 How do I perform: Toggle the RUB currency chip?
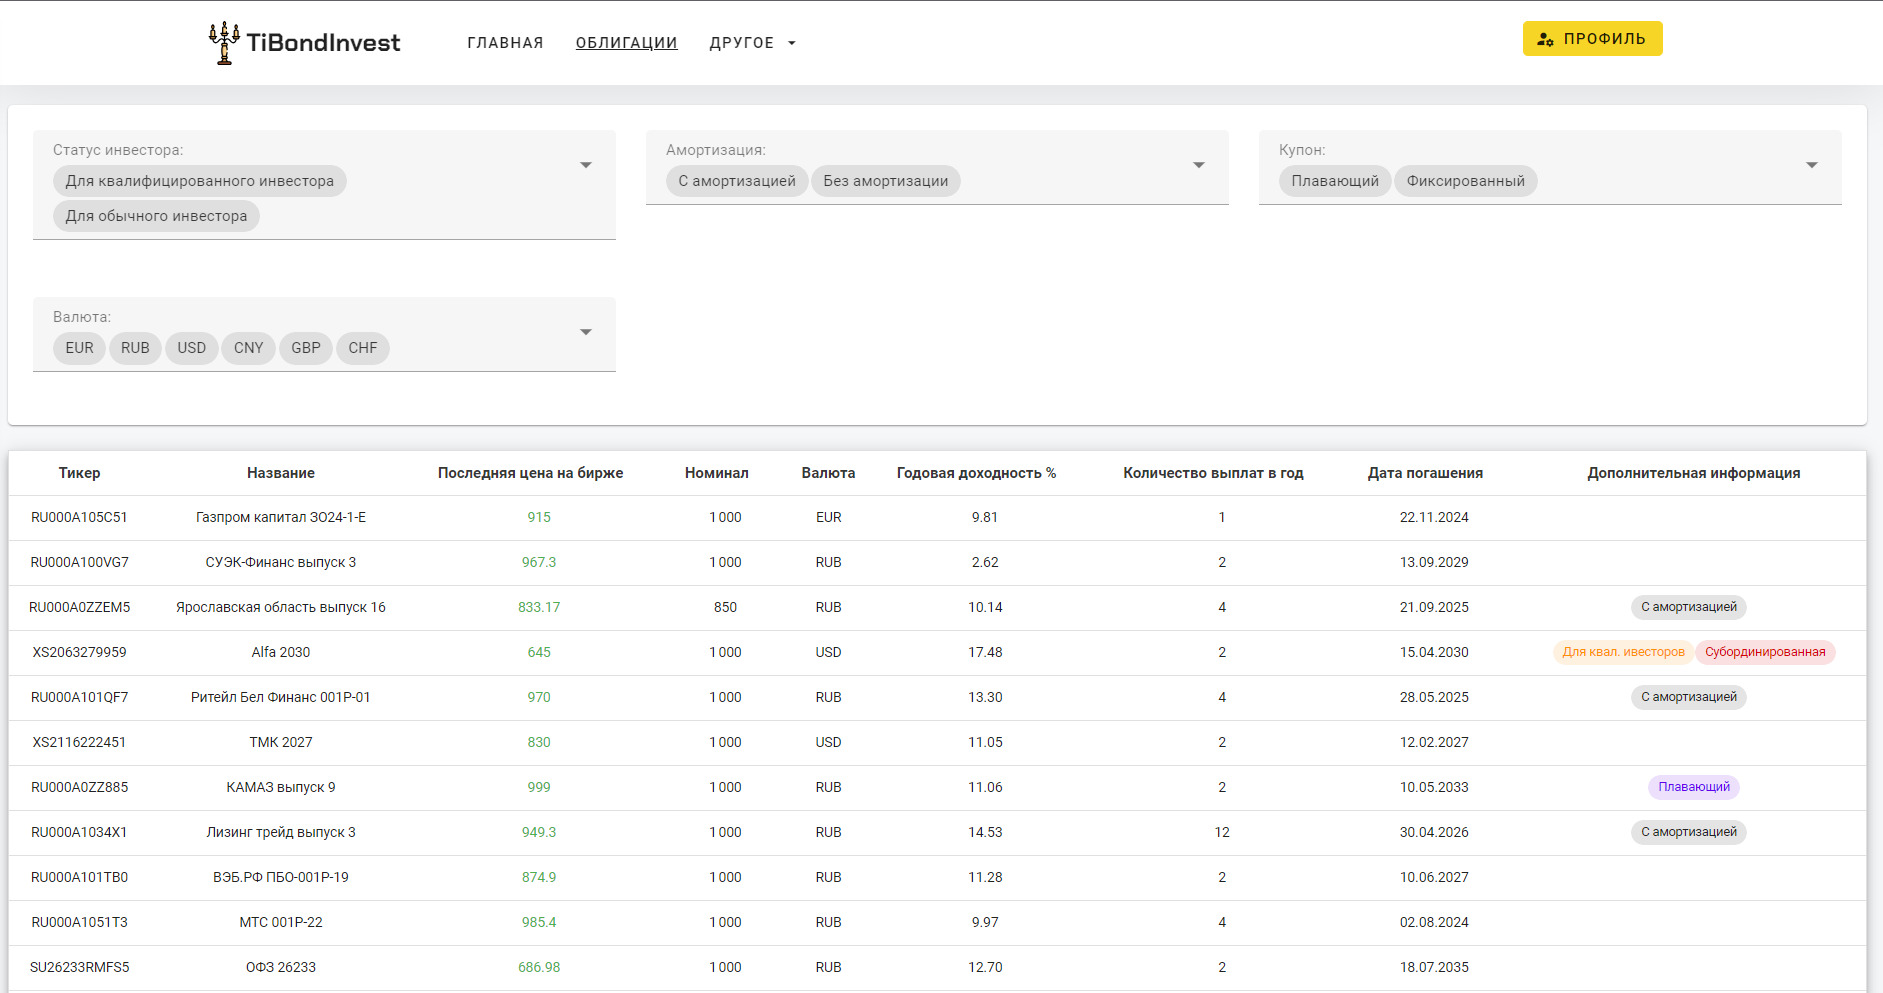tap(135, 348)
